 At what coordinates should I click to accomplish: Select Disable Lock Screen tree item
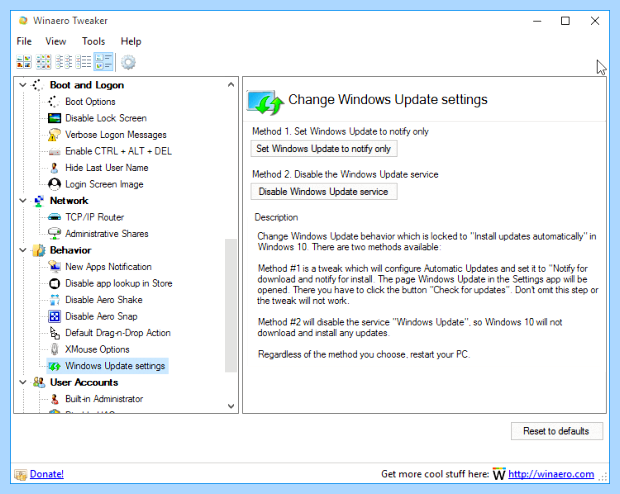106,118
